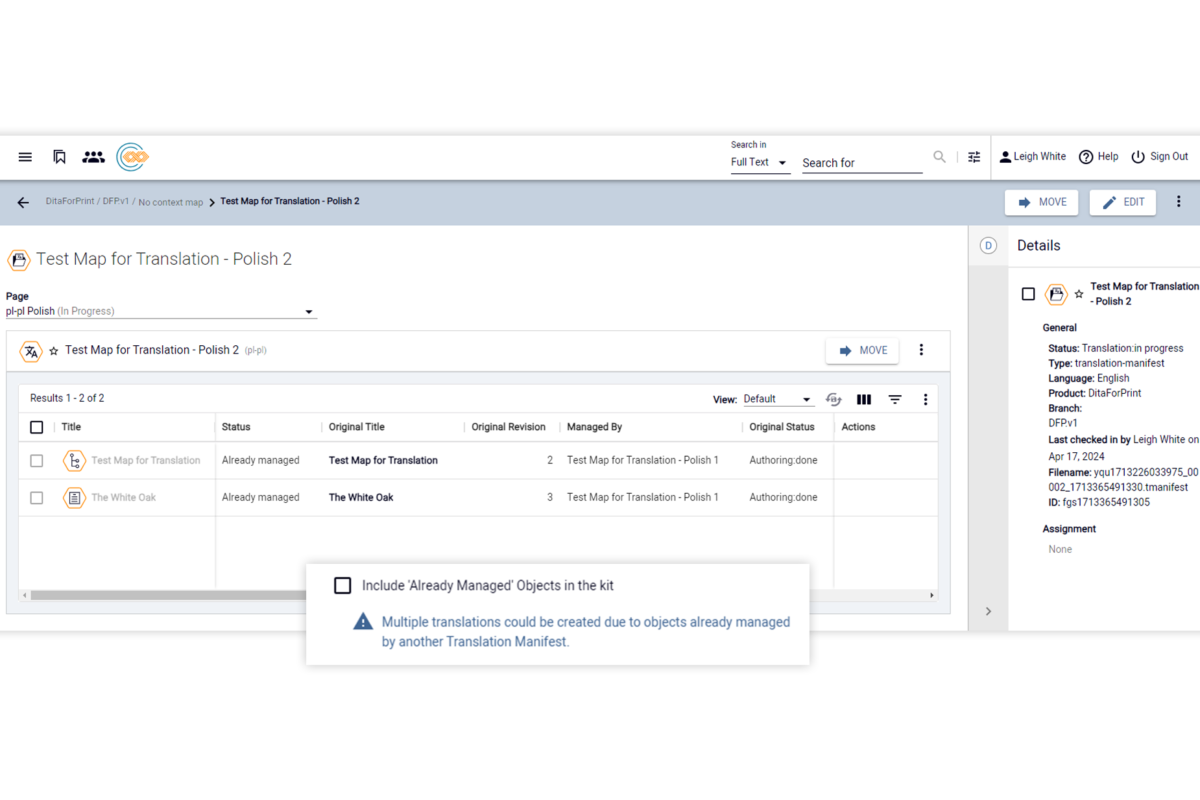
Task: Open the users group icon
Action: point(93,157)
